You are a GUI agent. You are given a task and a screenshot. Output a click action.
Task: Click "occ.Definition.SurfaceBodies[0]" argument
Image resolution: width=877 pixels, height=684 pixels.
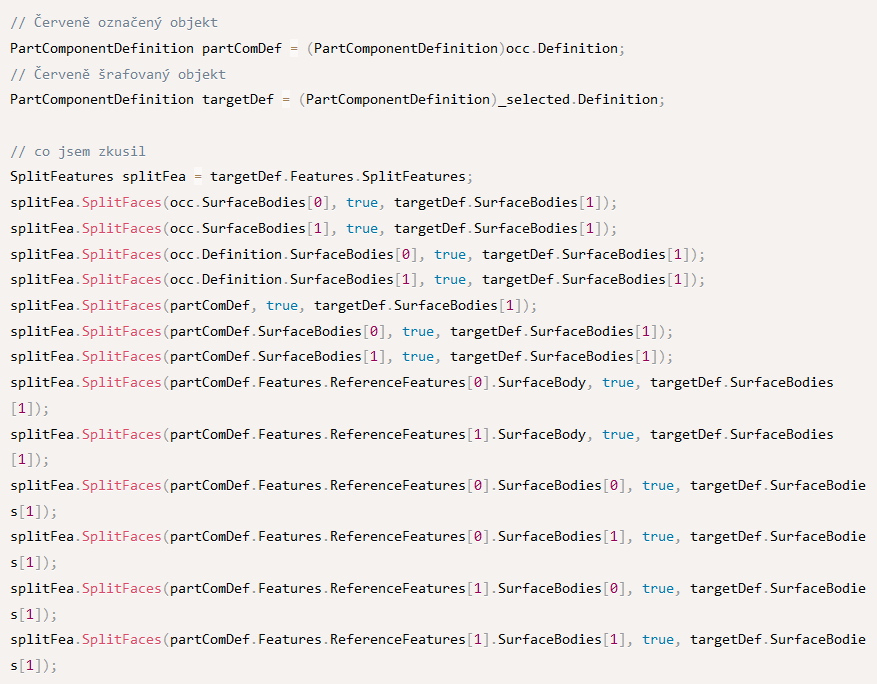pos(294,254)
